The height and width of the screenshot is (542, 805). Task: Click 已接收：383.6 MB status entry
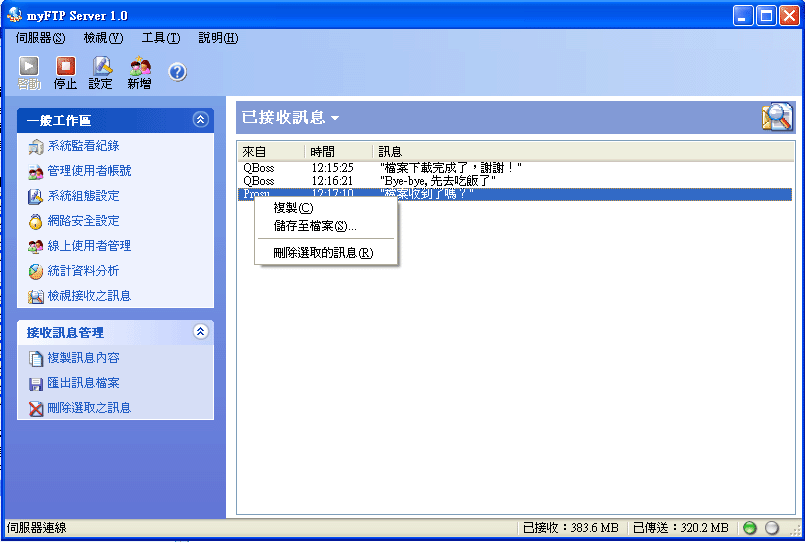[570, 528]
